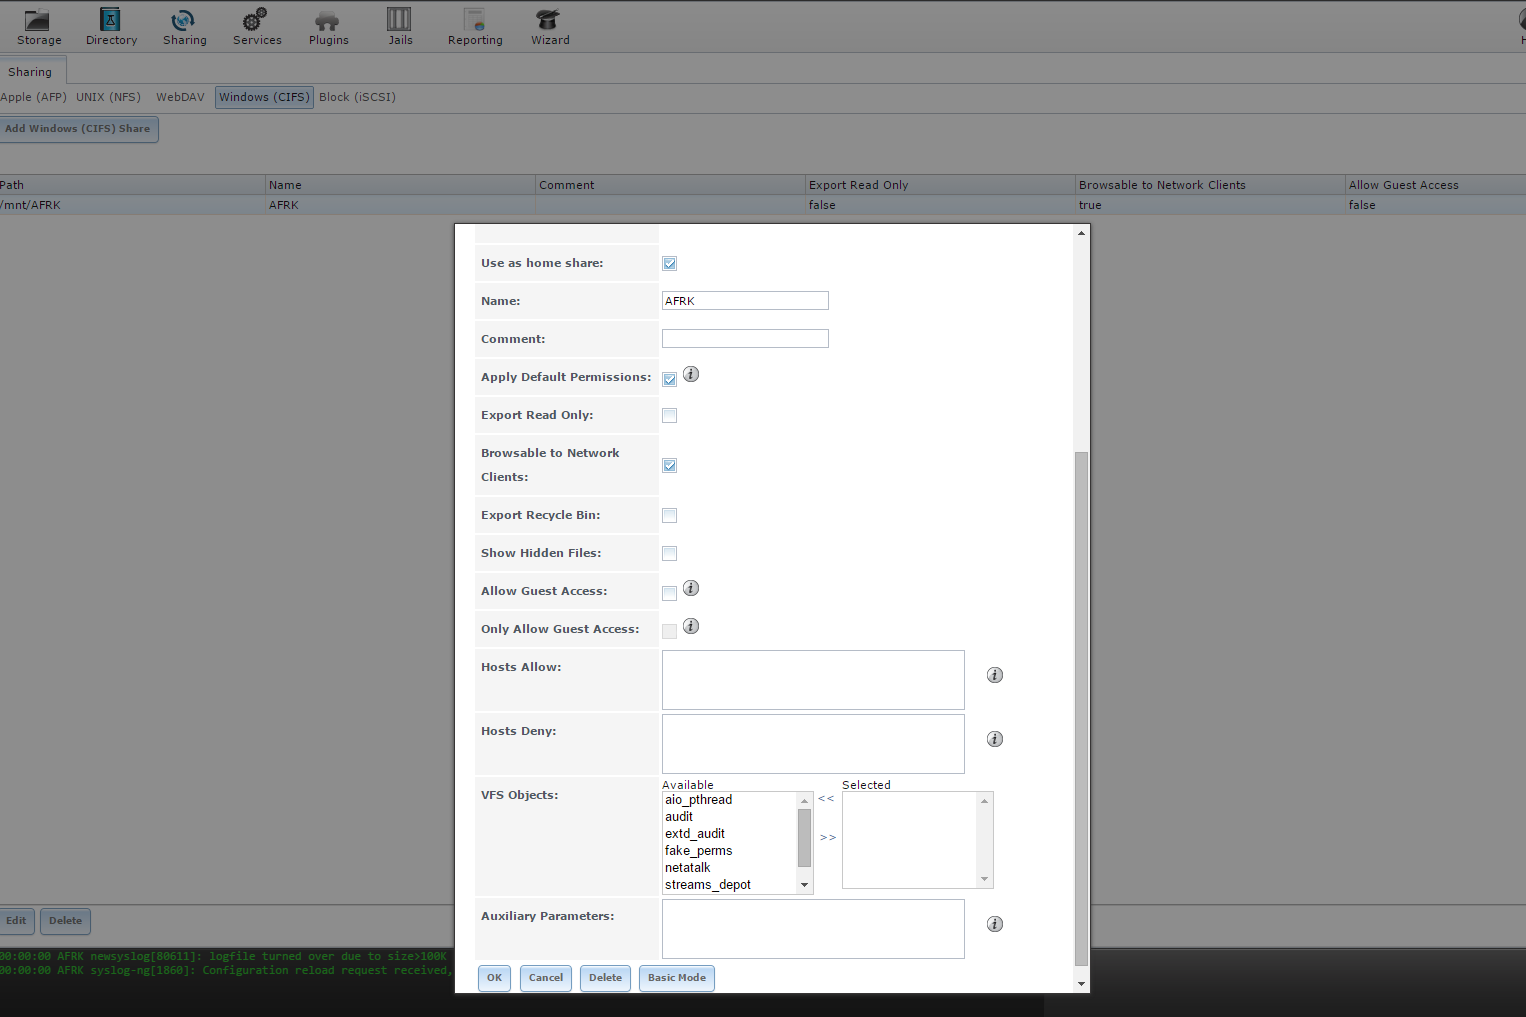Screen dimensions: 1526x1017
Task: Enable the Show Hidden Files checkbox
Action: click(670, 554)
